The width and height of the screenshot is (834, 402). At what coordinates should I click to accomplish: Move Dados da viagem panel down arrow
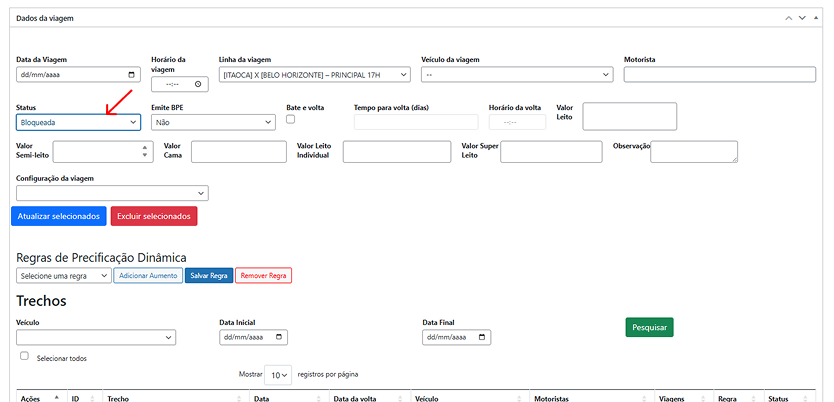tap(802, 18)
